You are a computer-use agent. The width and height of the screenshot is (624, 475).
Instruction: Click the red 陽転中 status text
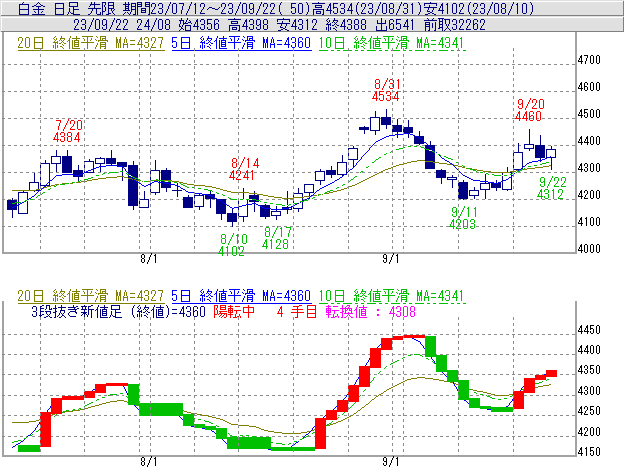(x=234, y=311)
